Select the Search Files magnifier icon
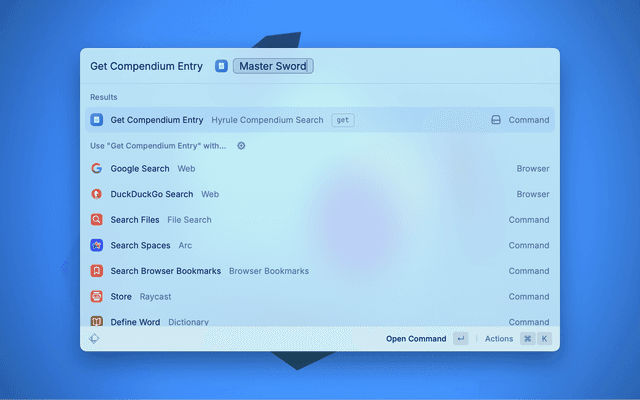Image resolution: width=640 pixels, height=400 pixels. click(97, 220)
